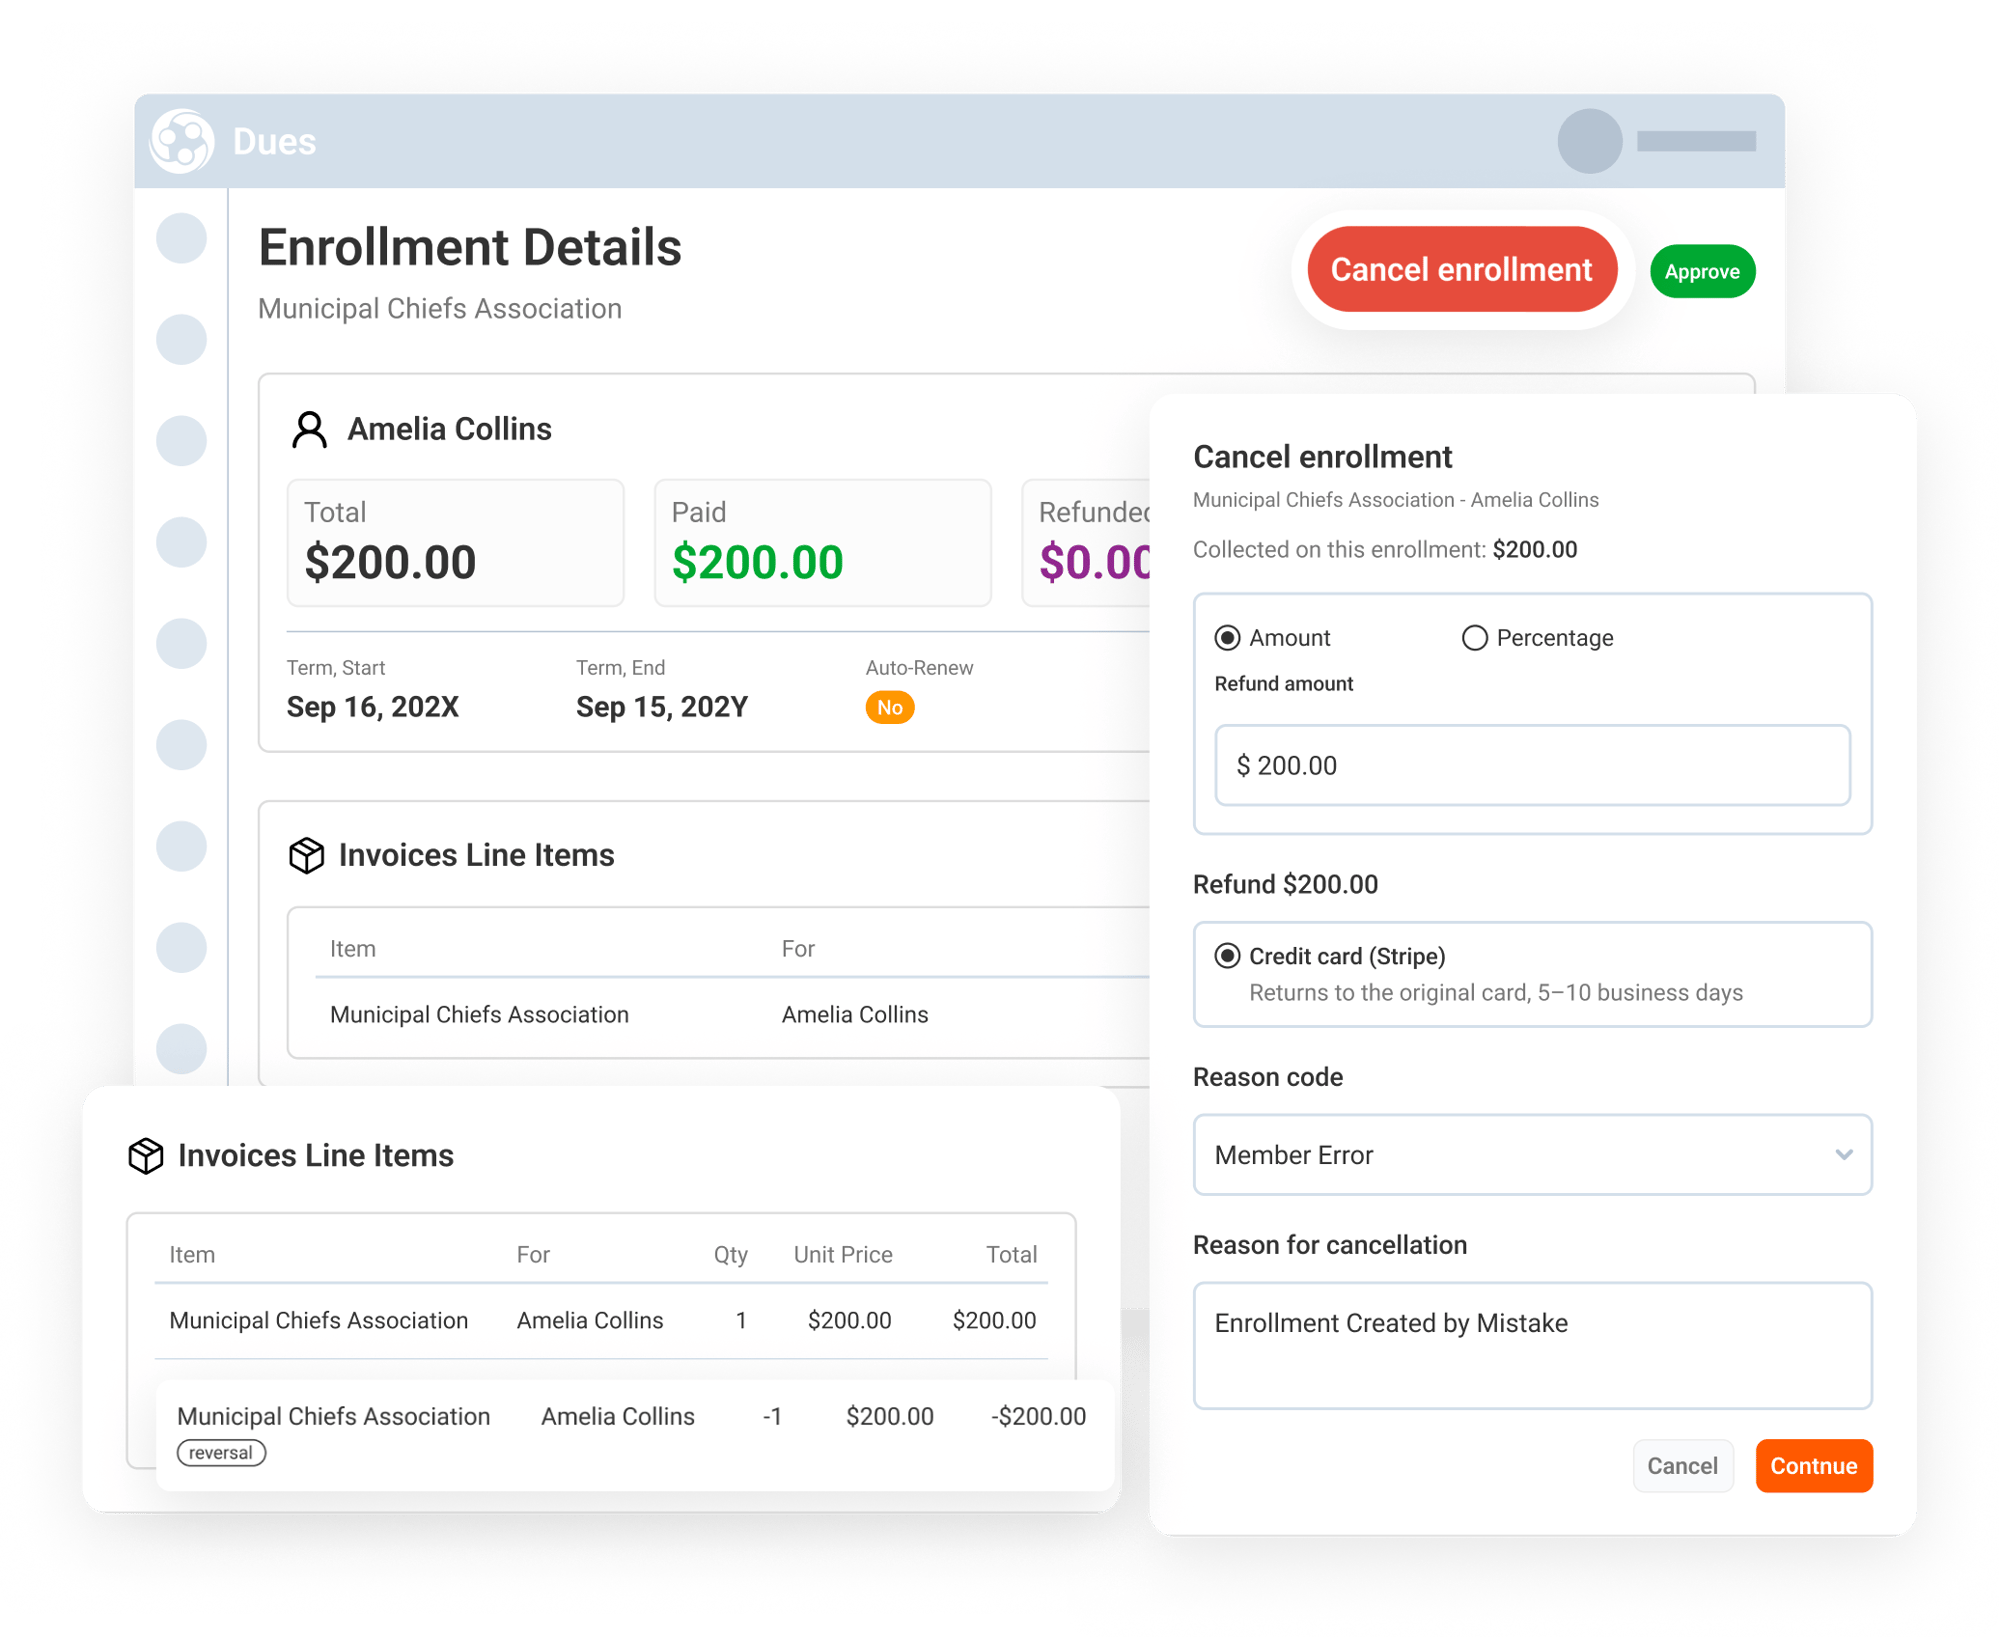Click the Dues app logo icon
The width and height of the screenshot is (2000, 1638).
point(182,141)
